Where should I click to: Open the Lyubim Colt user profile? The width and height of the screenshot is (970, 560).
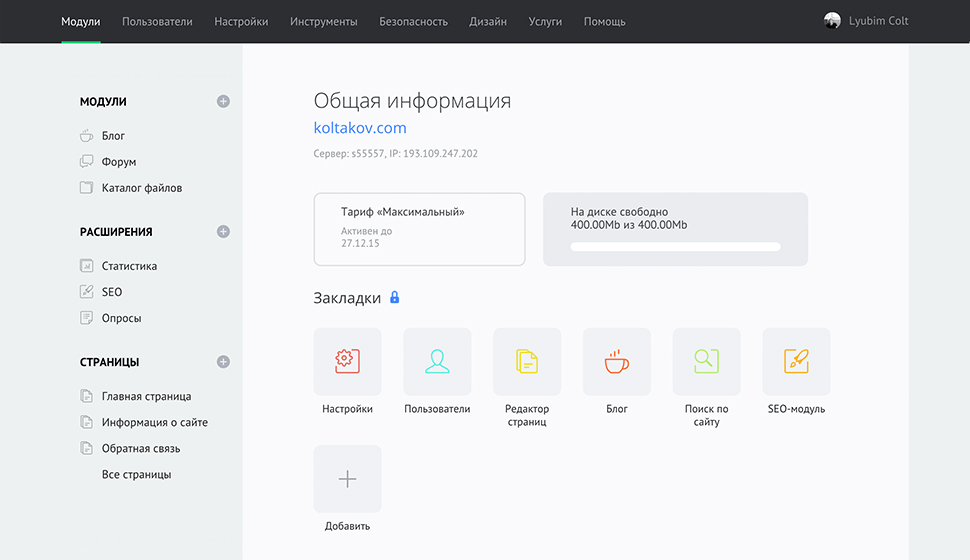(866, 20)
